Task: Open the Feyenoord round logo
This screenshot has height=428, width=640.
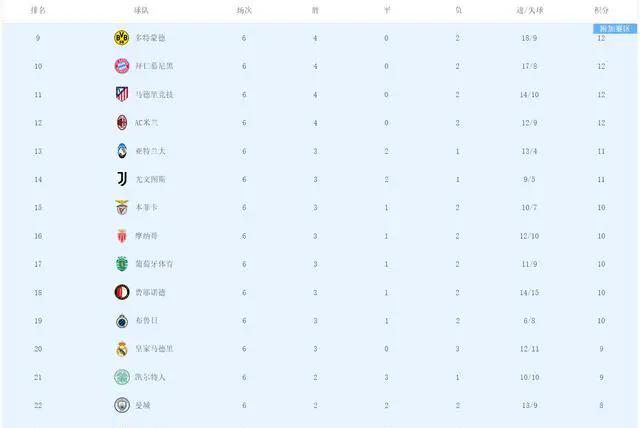Action: tap(122, 292)
